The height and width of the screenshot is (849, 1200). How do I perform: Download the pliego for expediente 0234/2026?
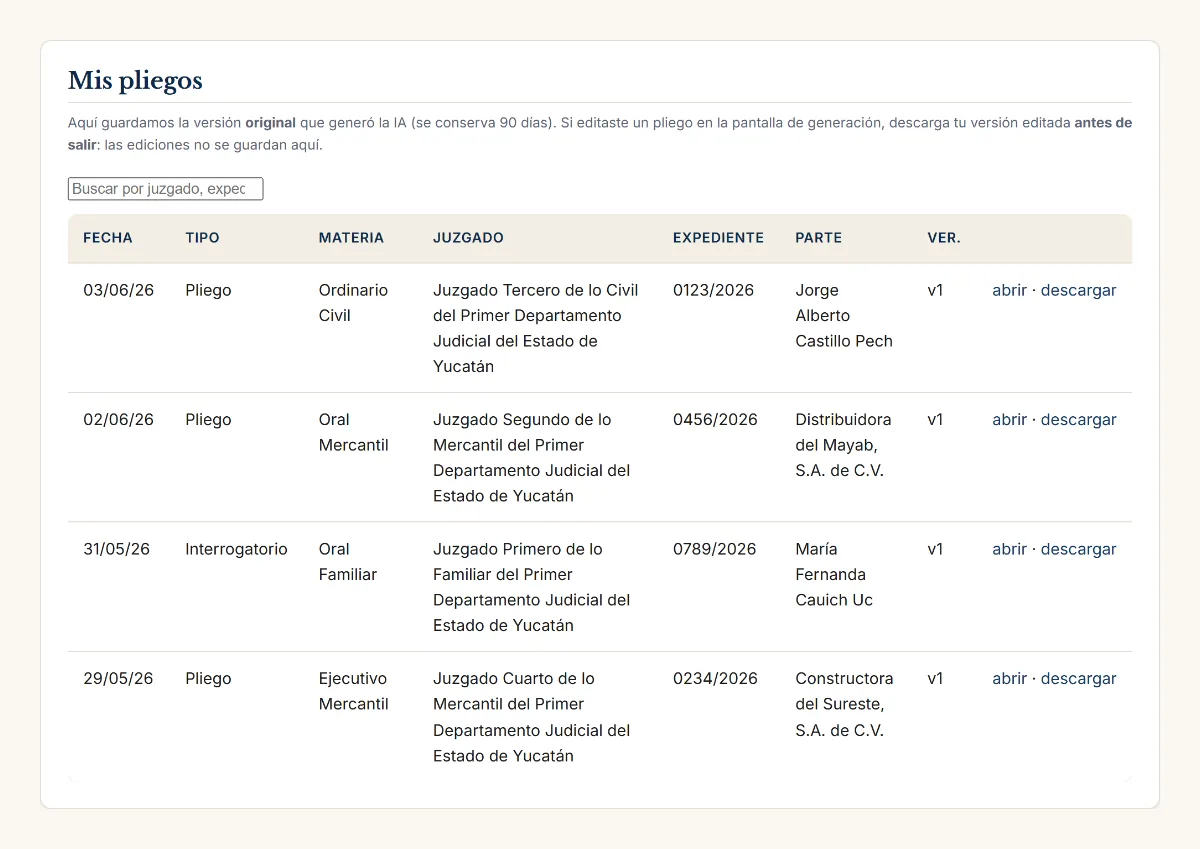click(x=1078, y=678)
